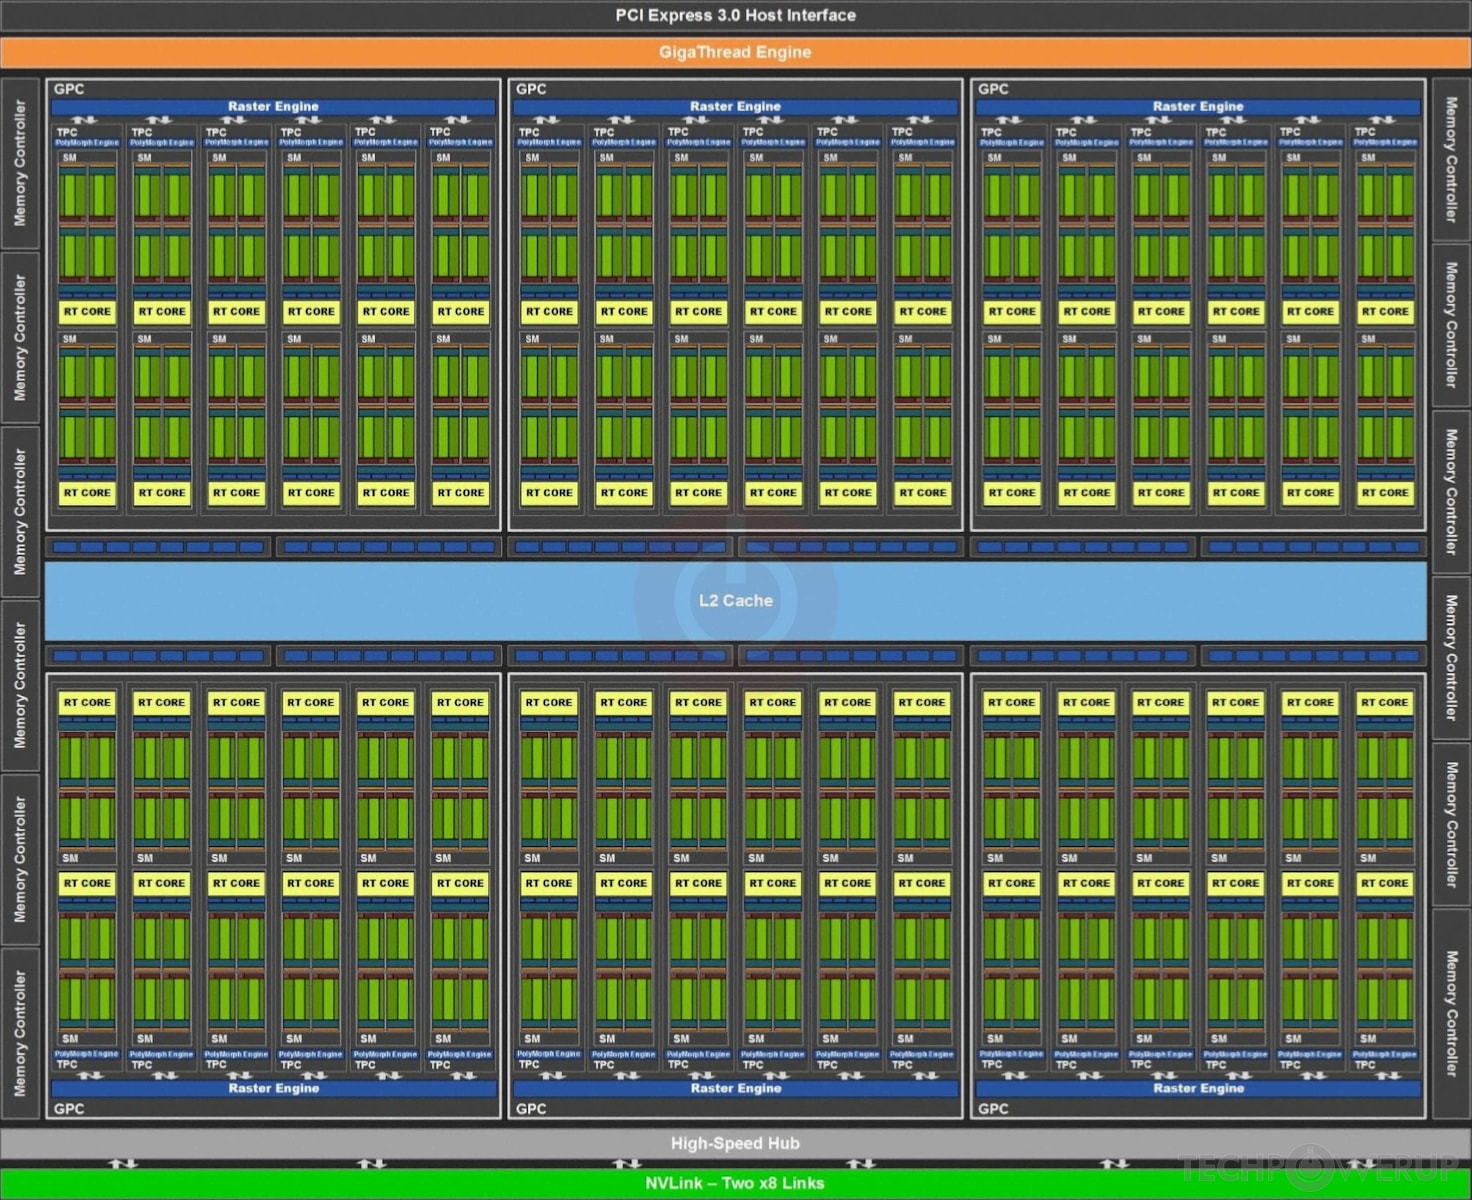Screen dimensions: 1472x1200
Task: Select the PCI Express 3.0 Host Interface bar
Action: click(736, 15)
